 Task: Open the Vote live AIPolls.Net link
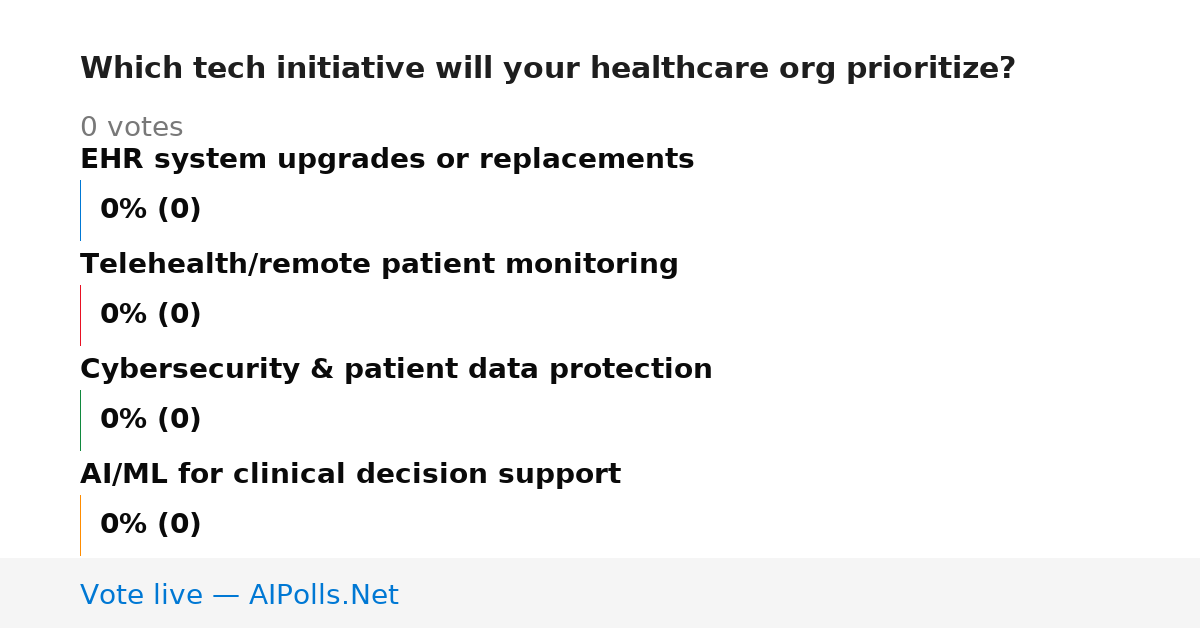pos(239,596)
